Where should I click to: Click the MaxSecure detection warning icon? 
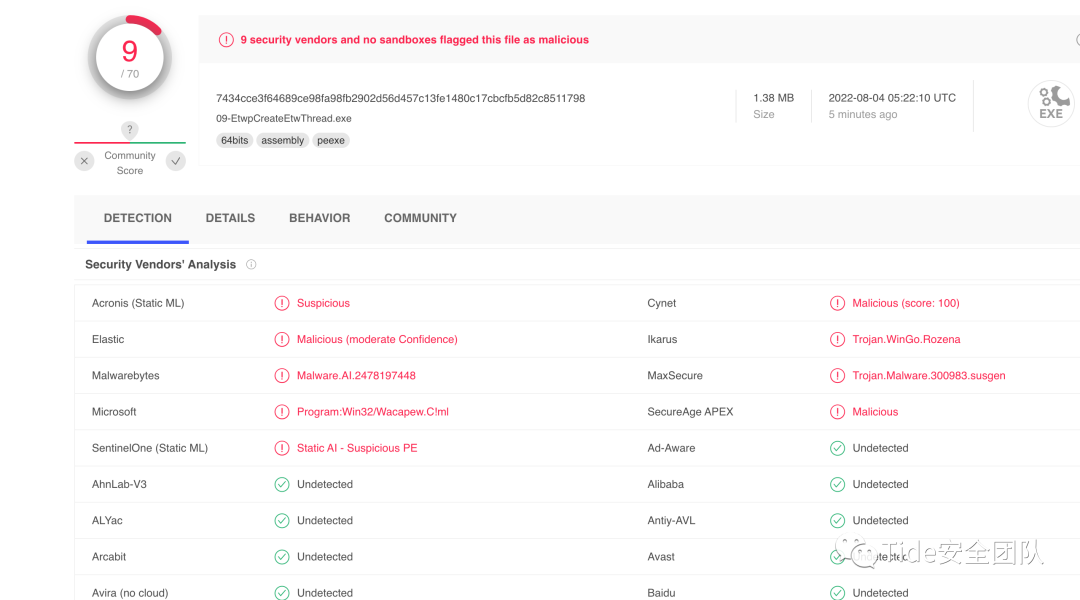pyautogui.click(x=837, y=375)
